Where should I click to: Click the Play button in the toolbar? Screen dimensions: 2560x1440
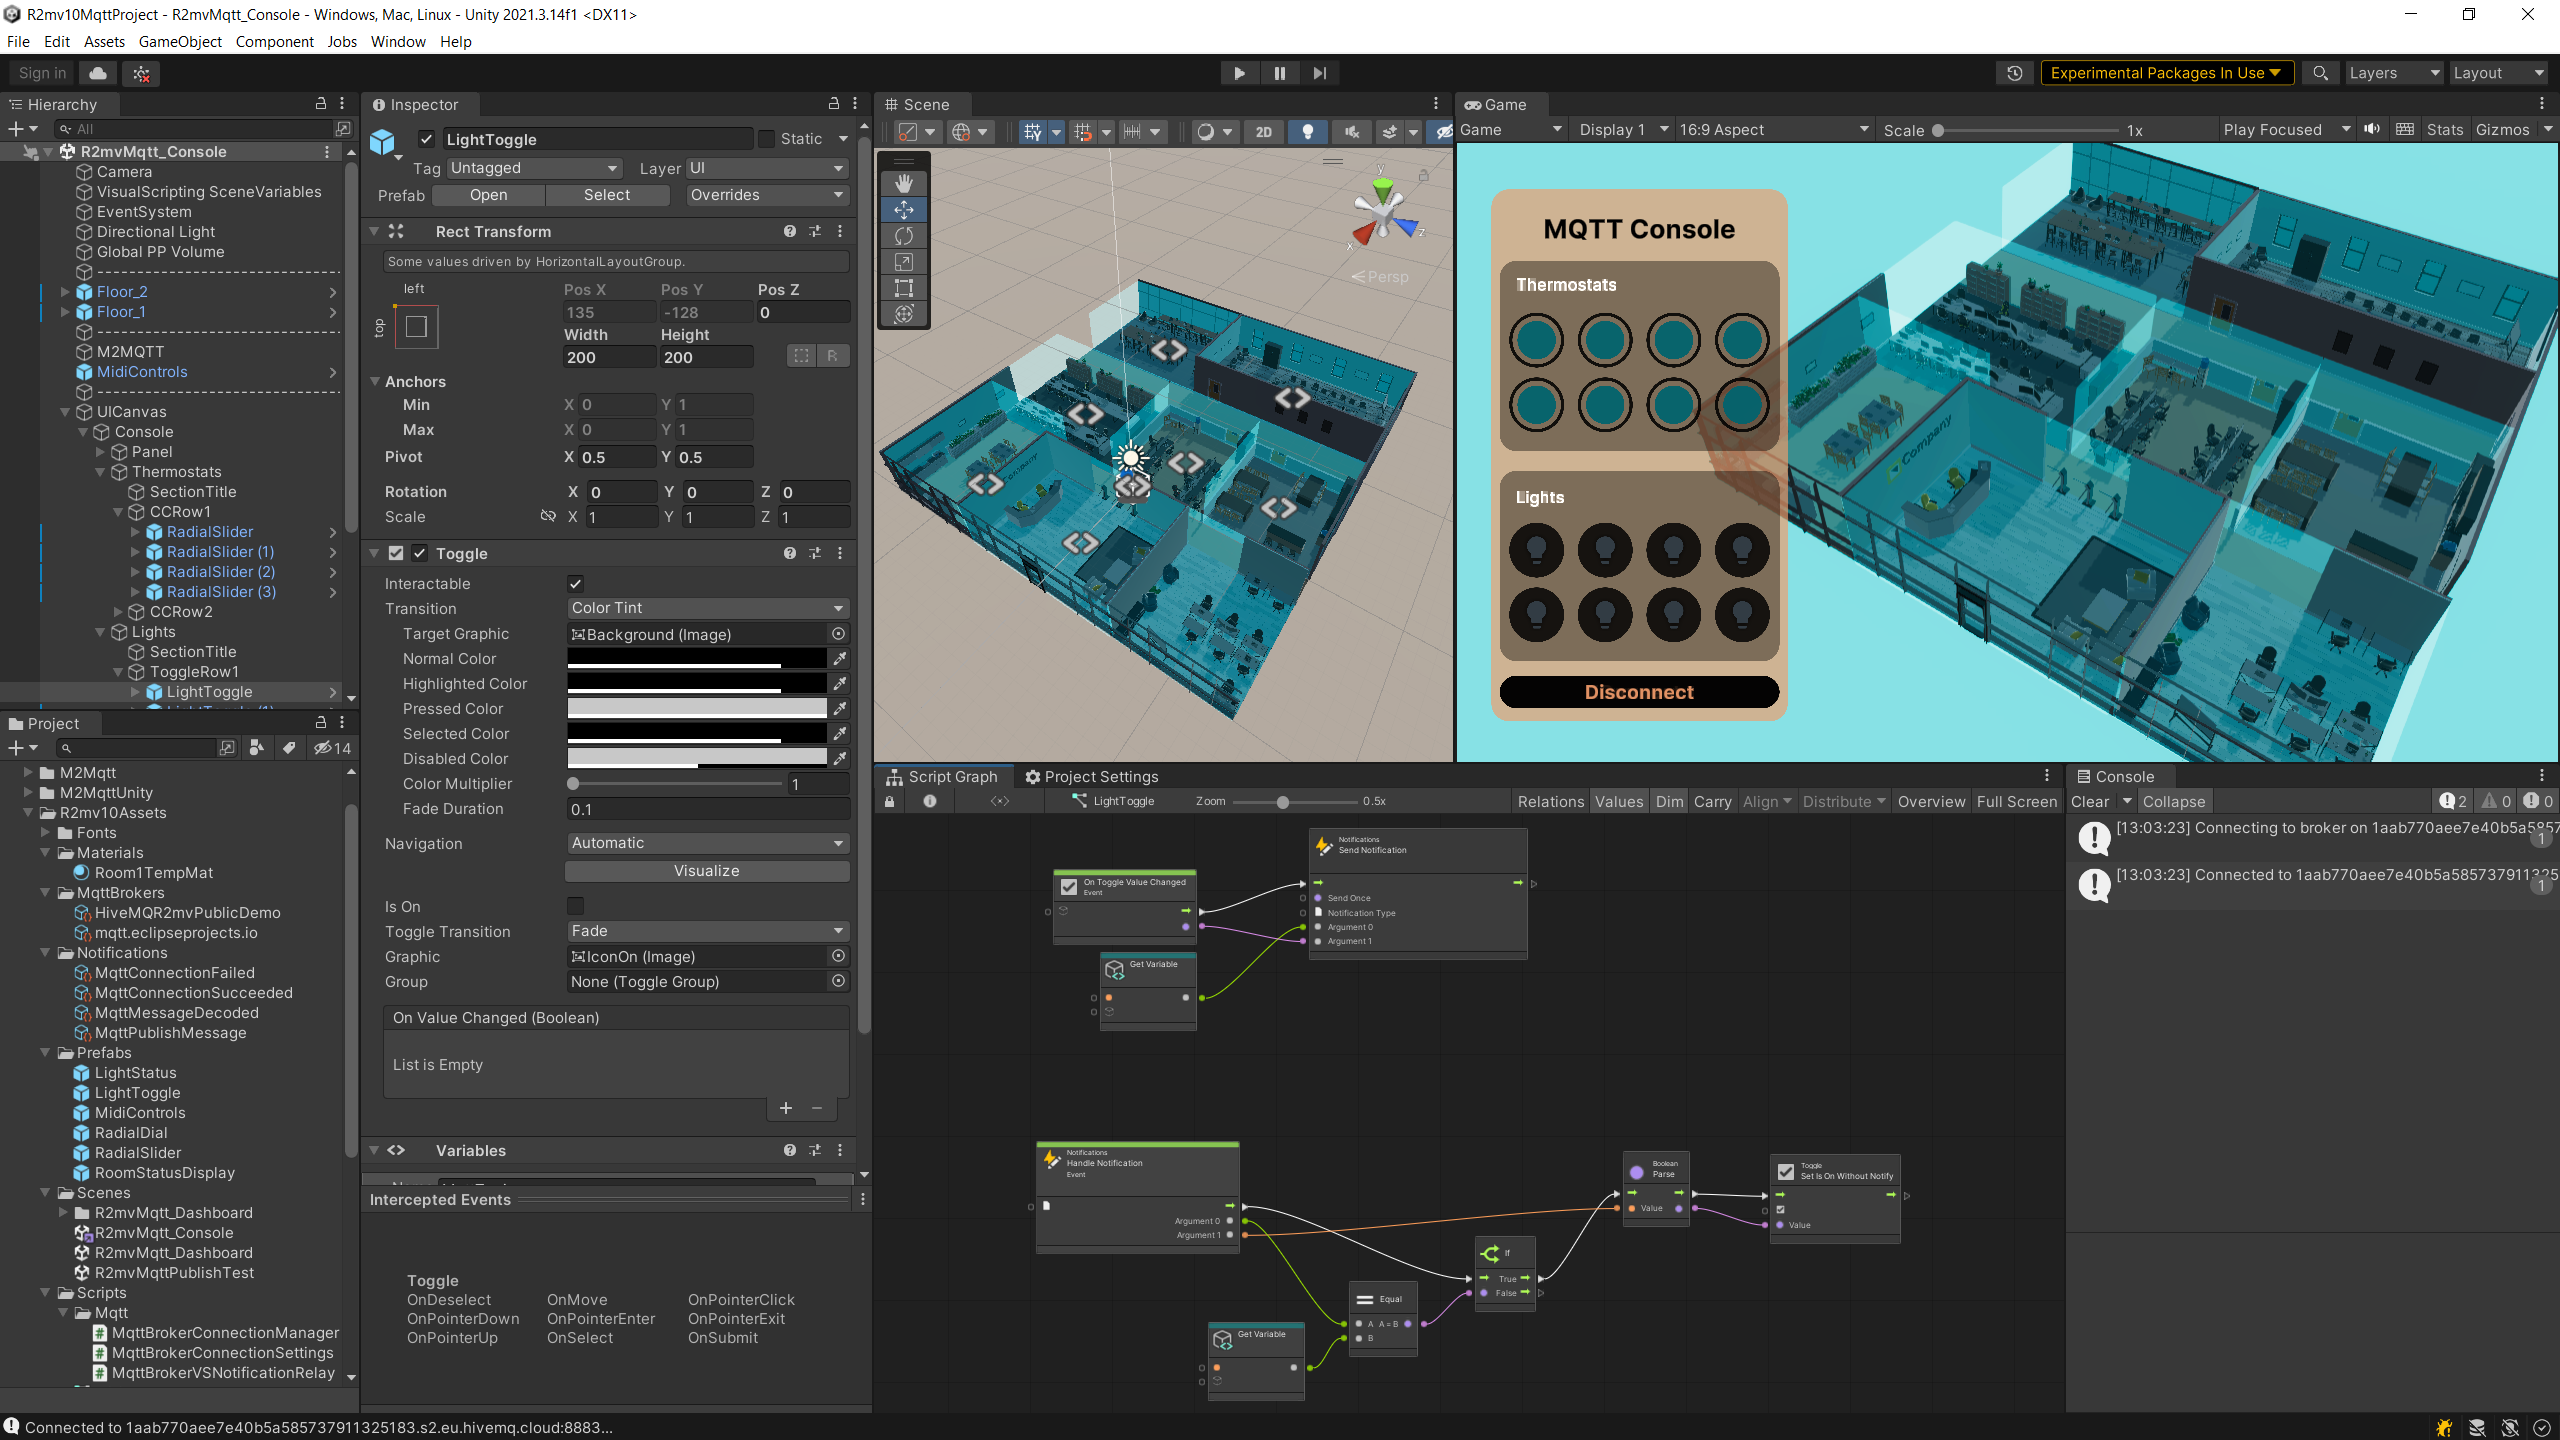pyautogui.click(x=1239, y=73)
